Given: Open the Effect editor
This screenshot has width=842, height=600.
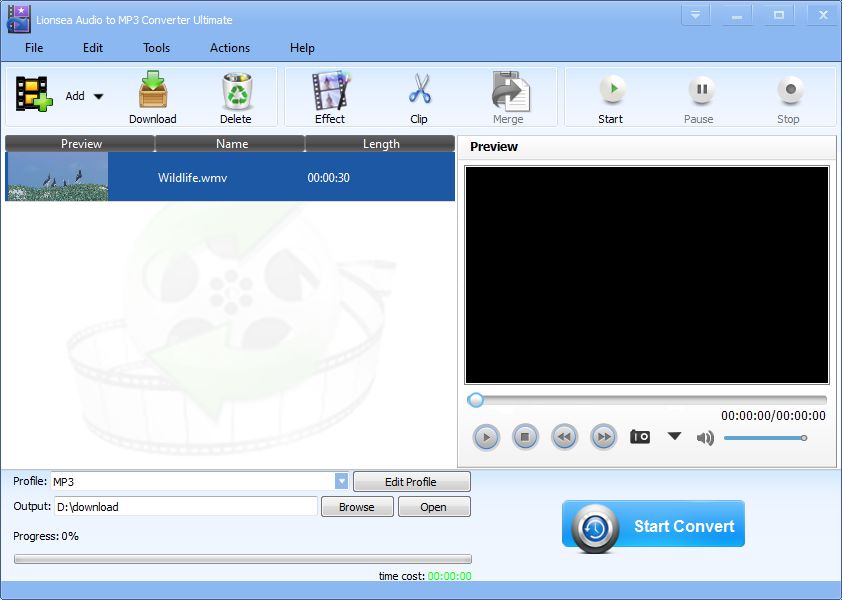Looking at the screenshot, I should [330, 97].
